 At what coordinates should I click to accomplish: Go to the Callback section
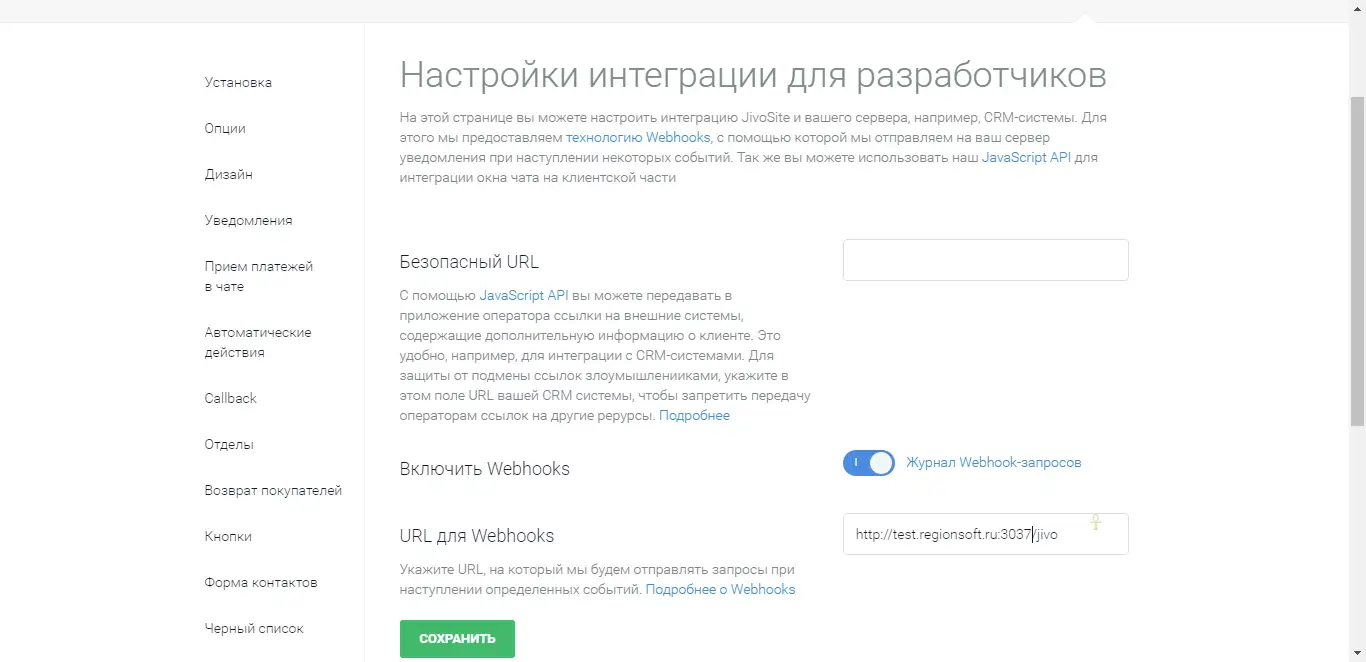click(x=230, y=399)
